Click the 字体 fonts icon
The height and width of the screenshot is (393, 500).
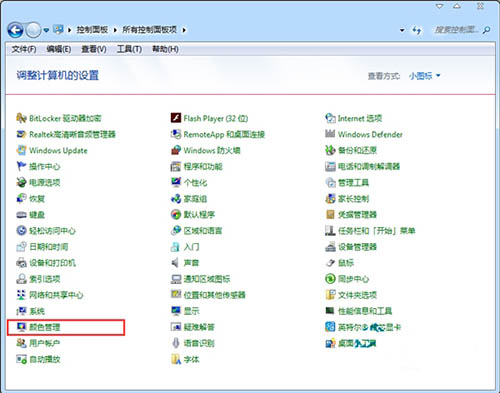pyautogui.click(x=176, y=359)
